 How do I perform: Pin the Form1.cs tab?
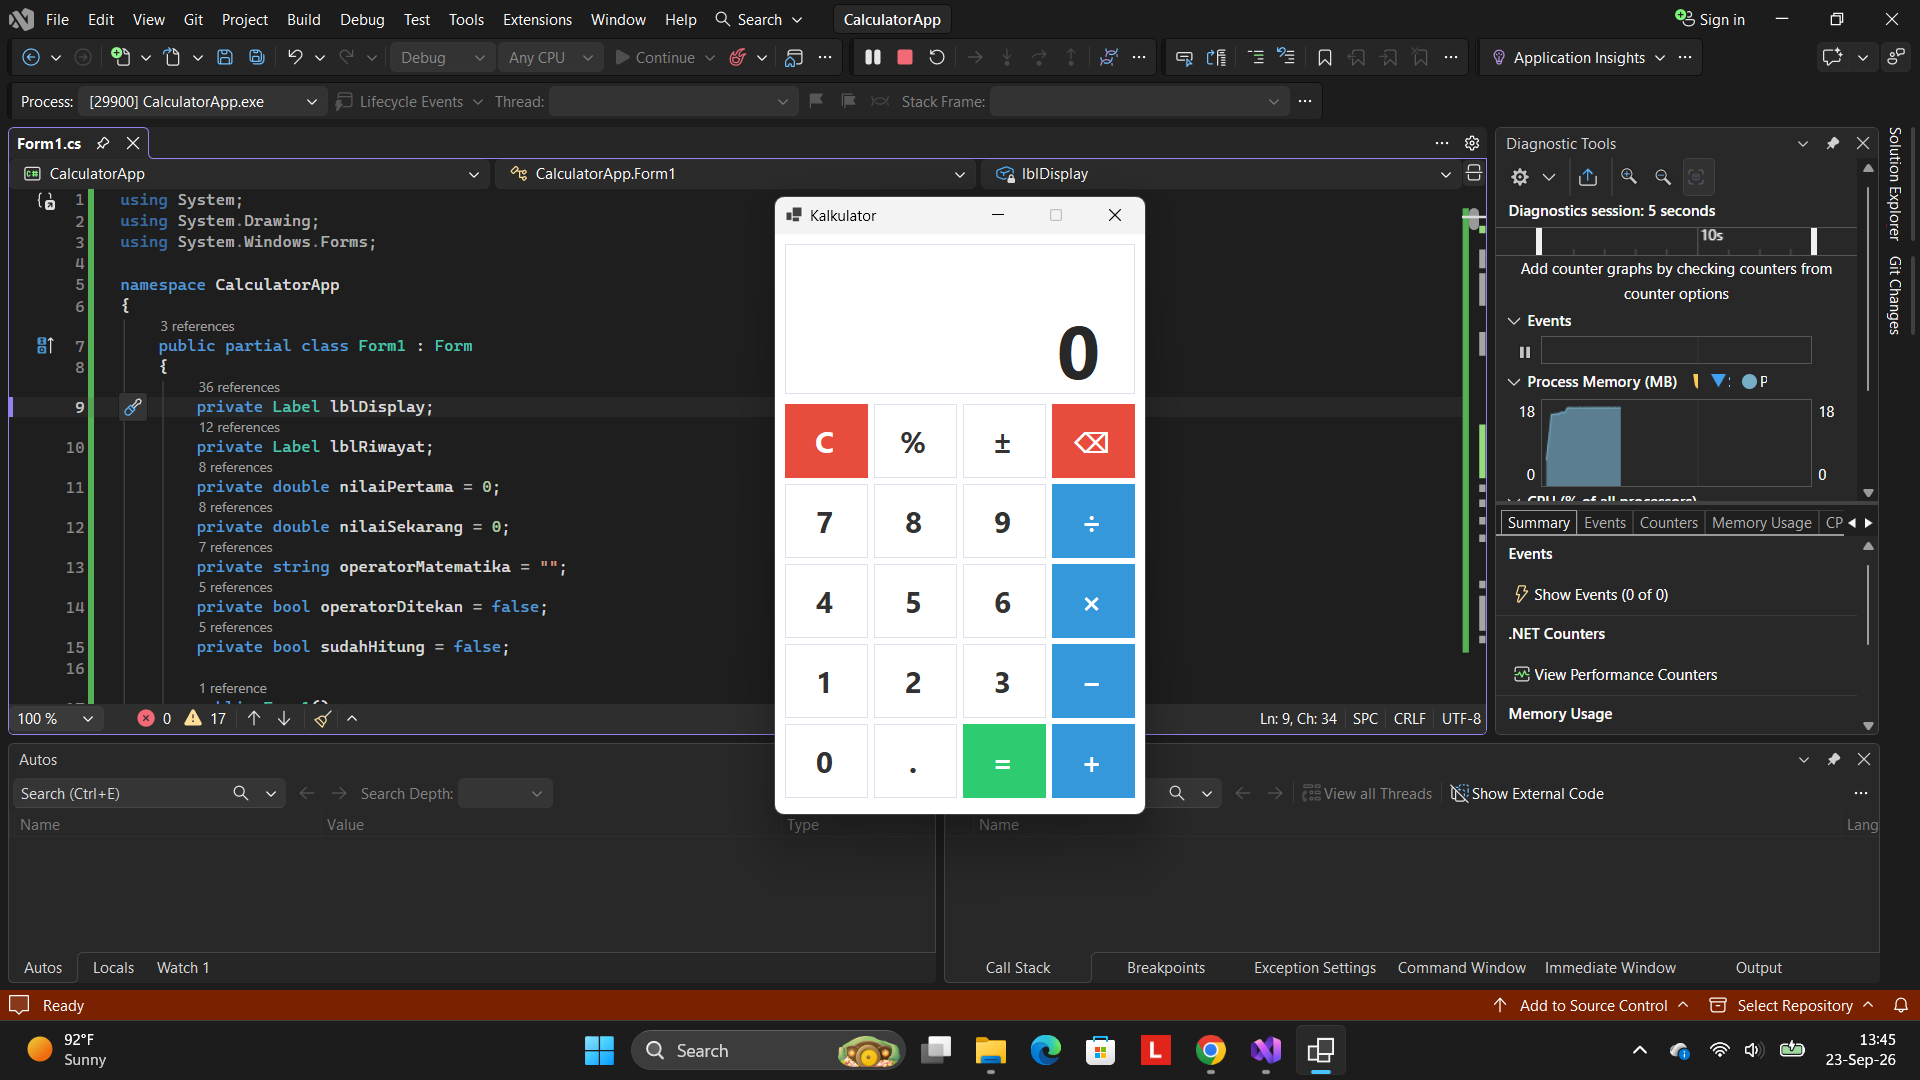[103, 144]
